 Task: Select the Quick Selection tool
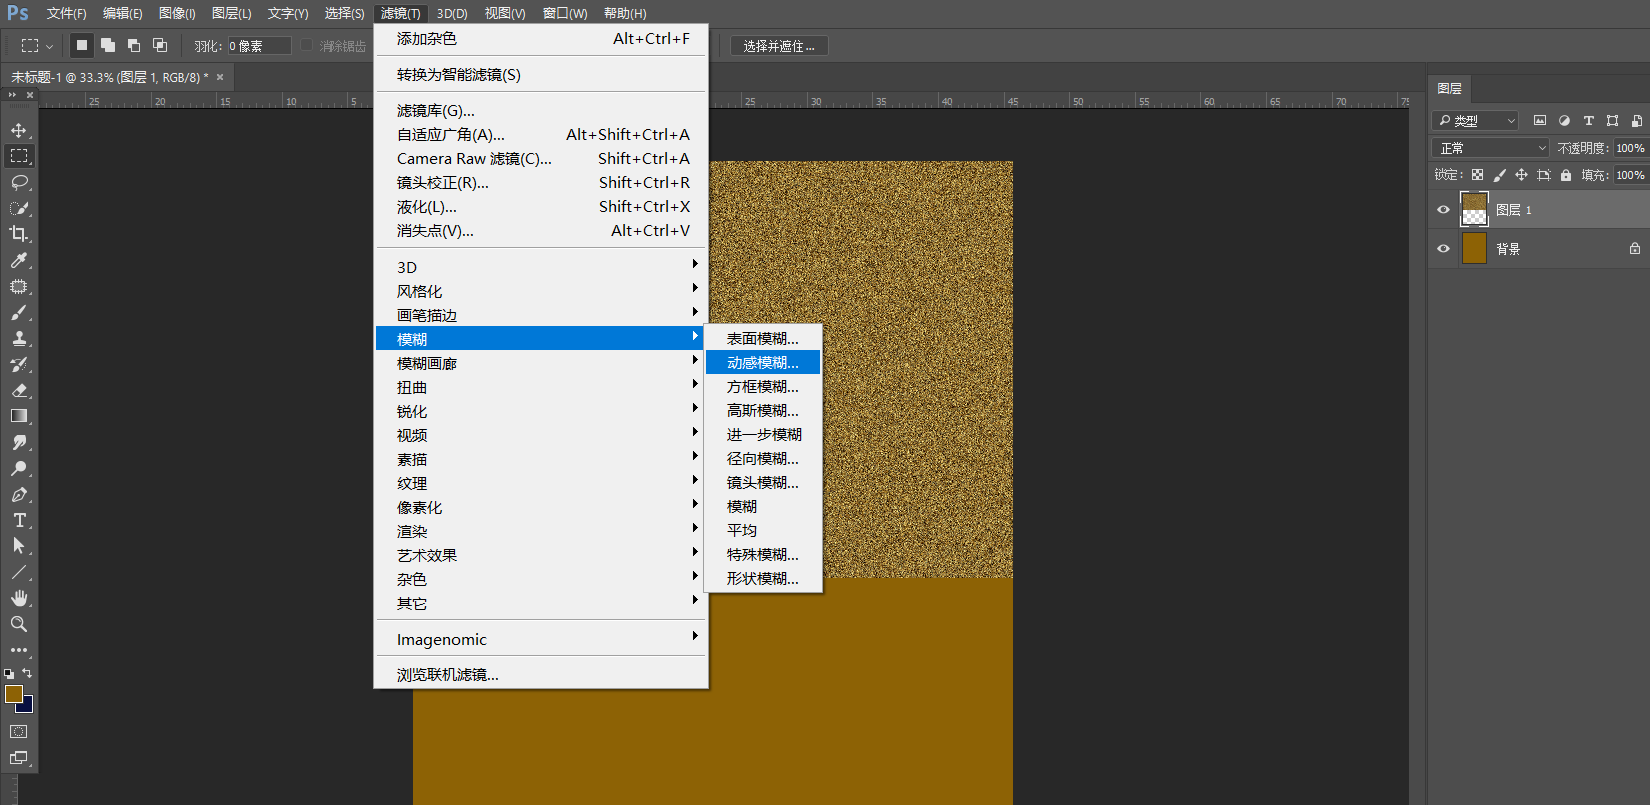tap(19, 208)
